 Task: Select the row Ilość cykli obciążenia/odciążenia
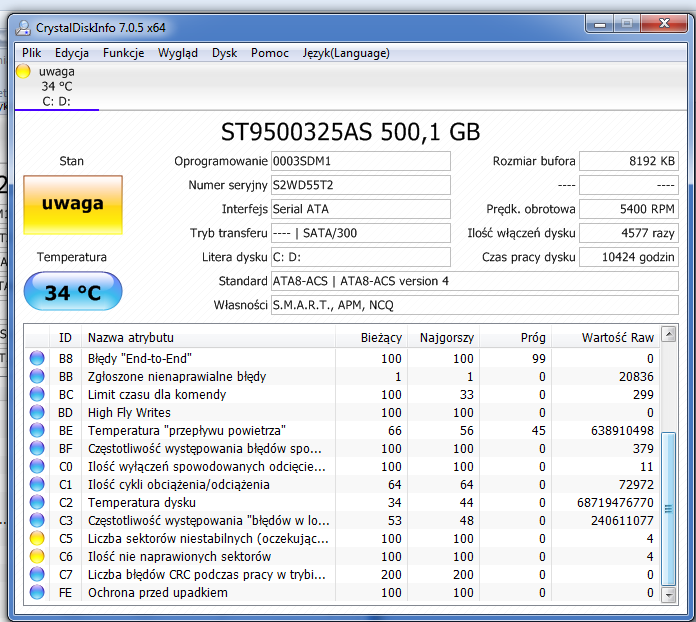[x=342, y=484]
